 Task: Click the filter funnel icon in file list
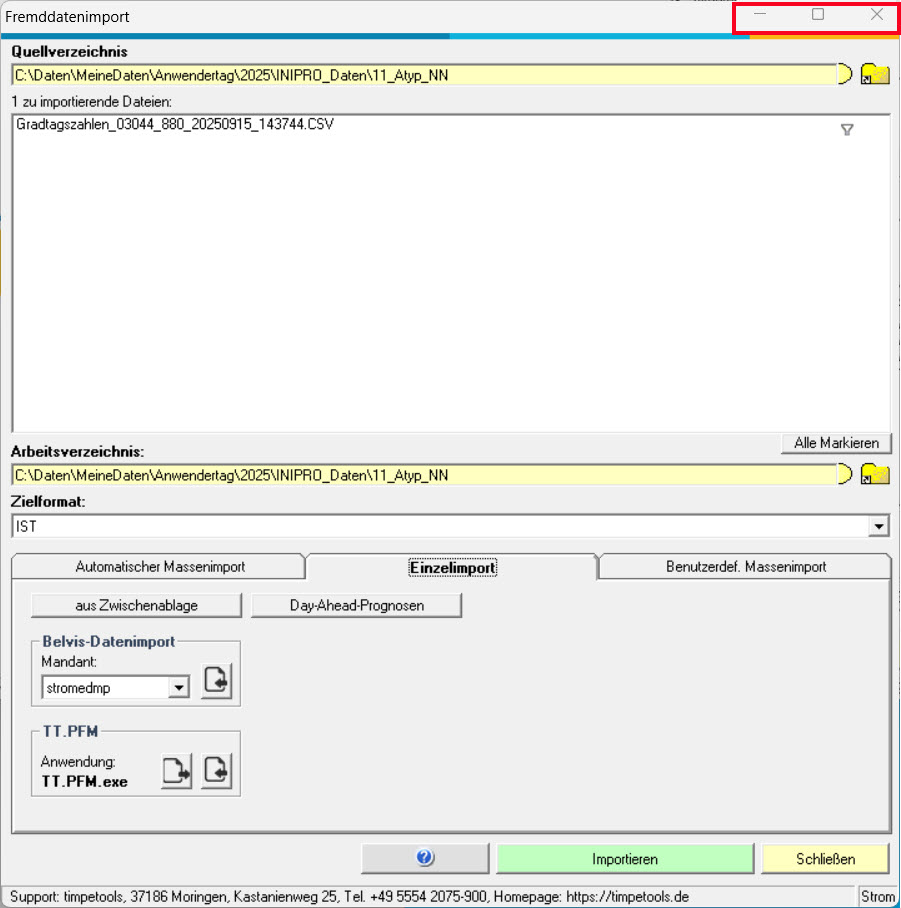(x=847, y=130)
